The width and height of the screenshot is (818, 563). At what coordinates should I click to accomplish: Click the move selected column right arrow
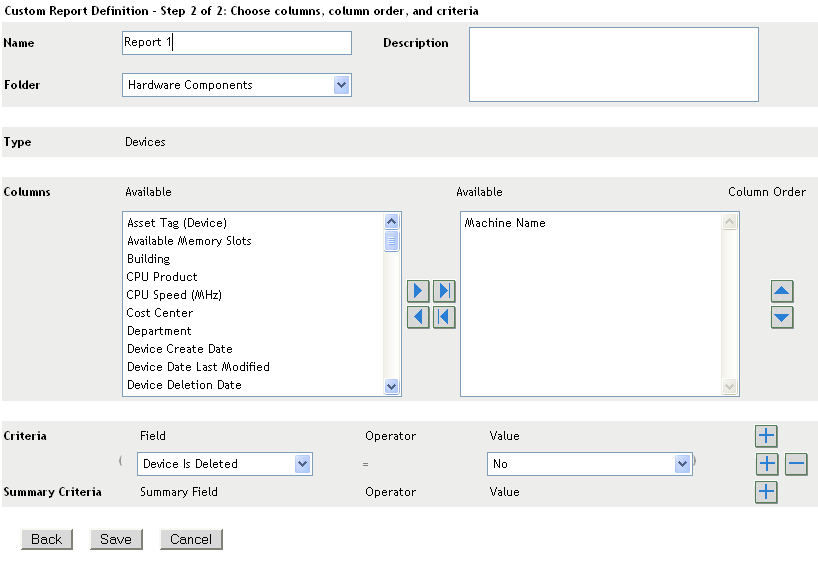420,291
